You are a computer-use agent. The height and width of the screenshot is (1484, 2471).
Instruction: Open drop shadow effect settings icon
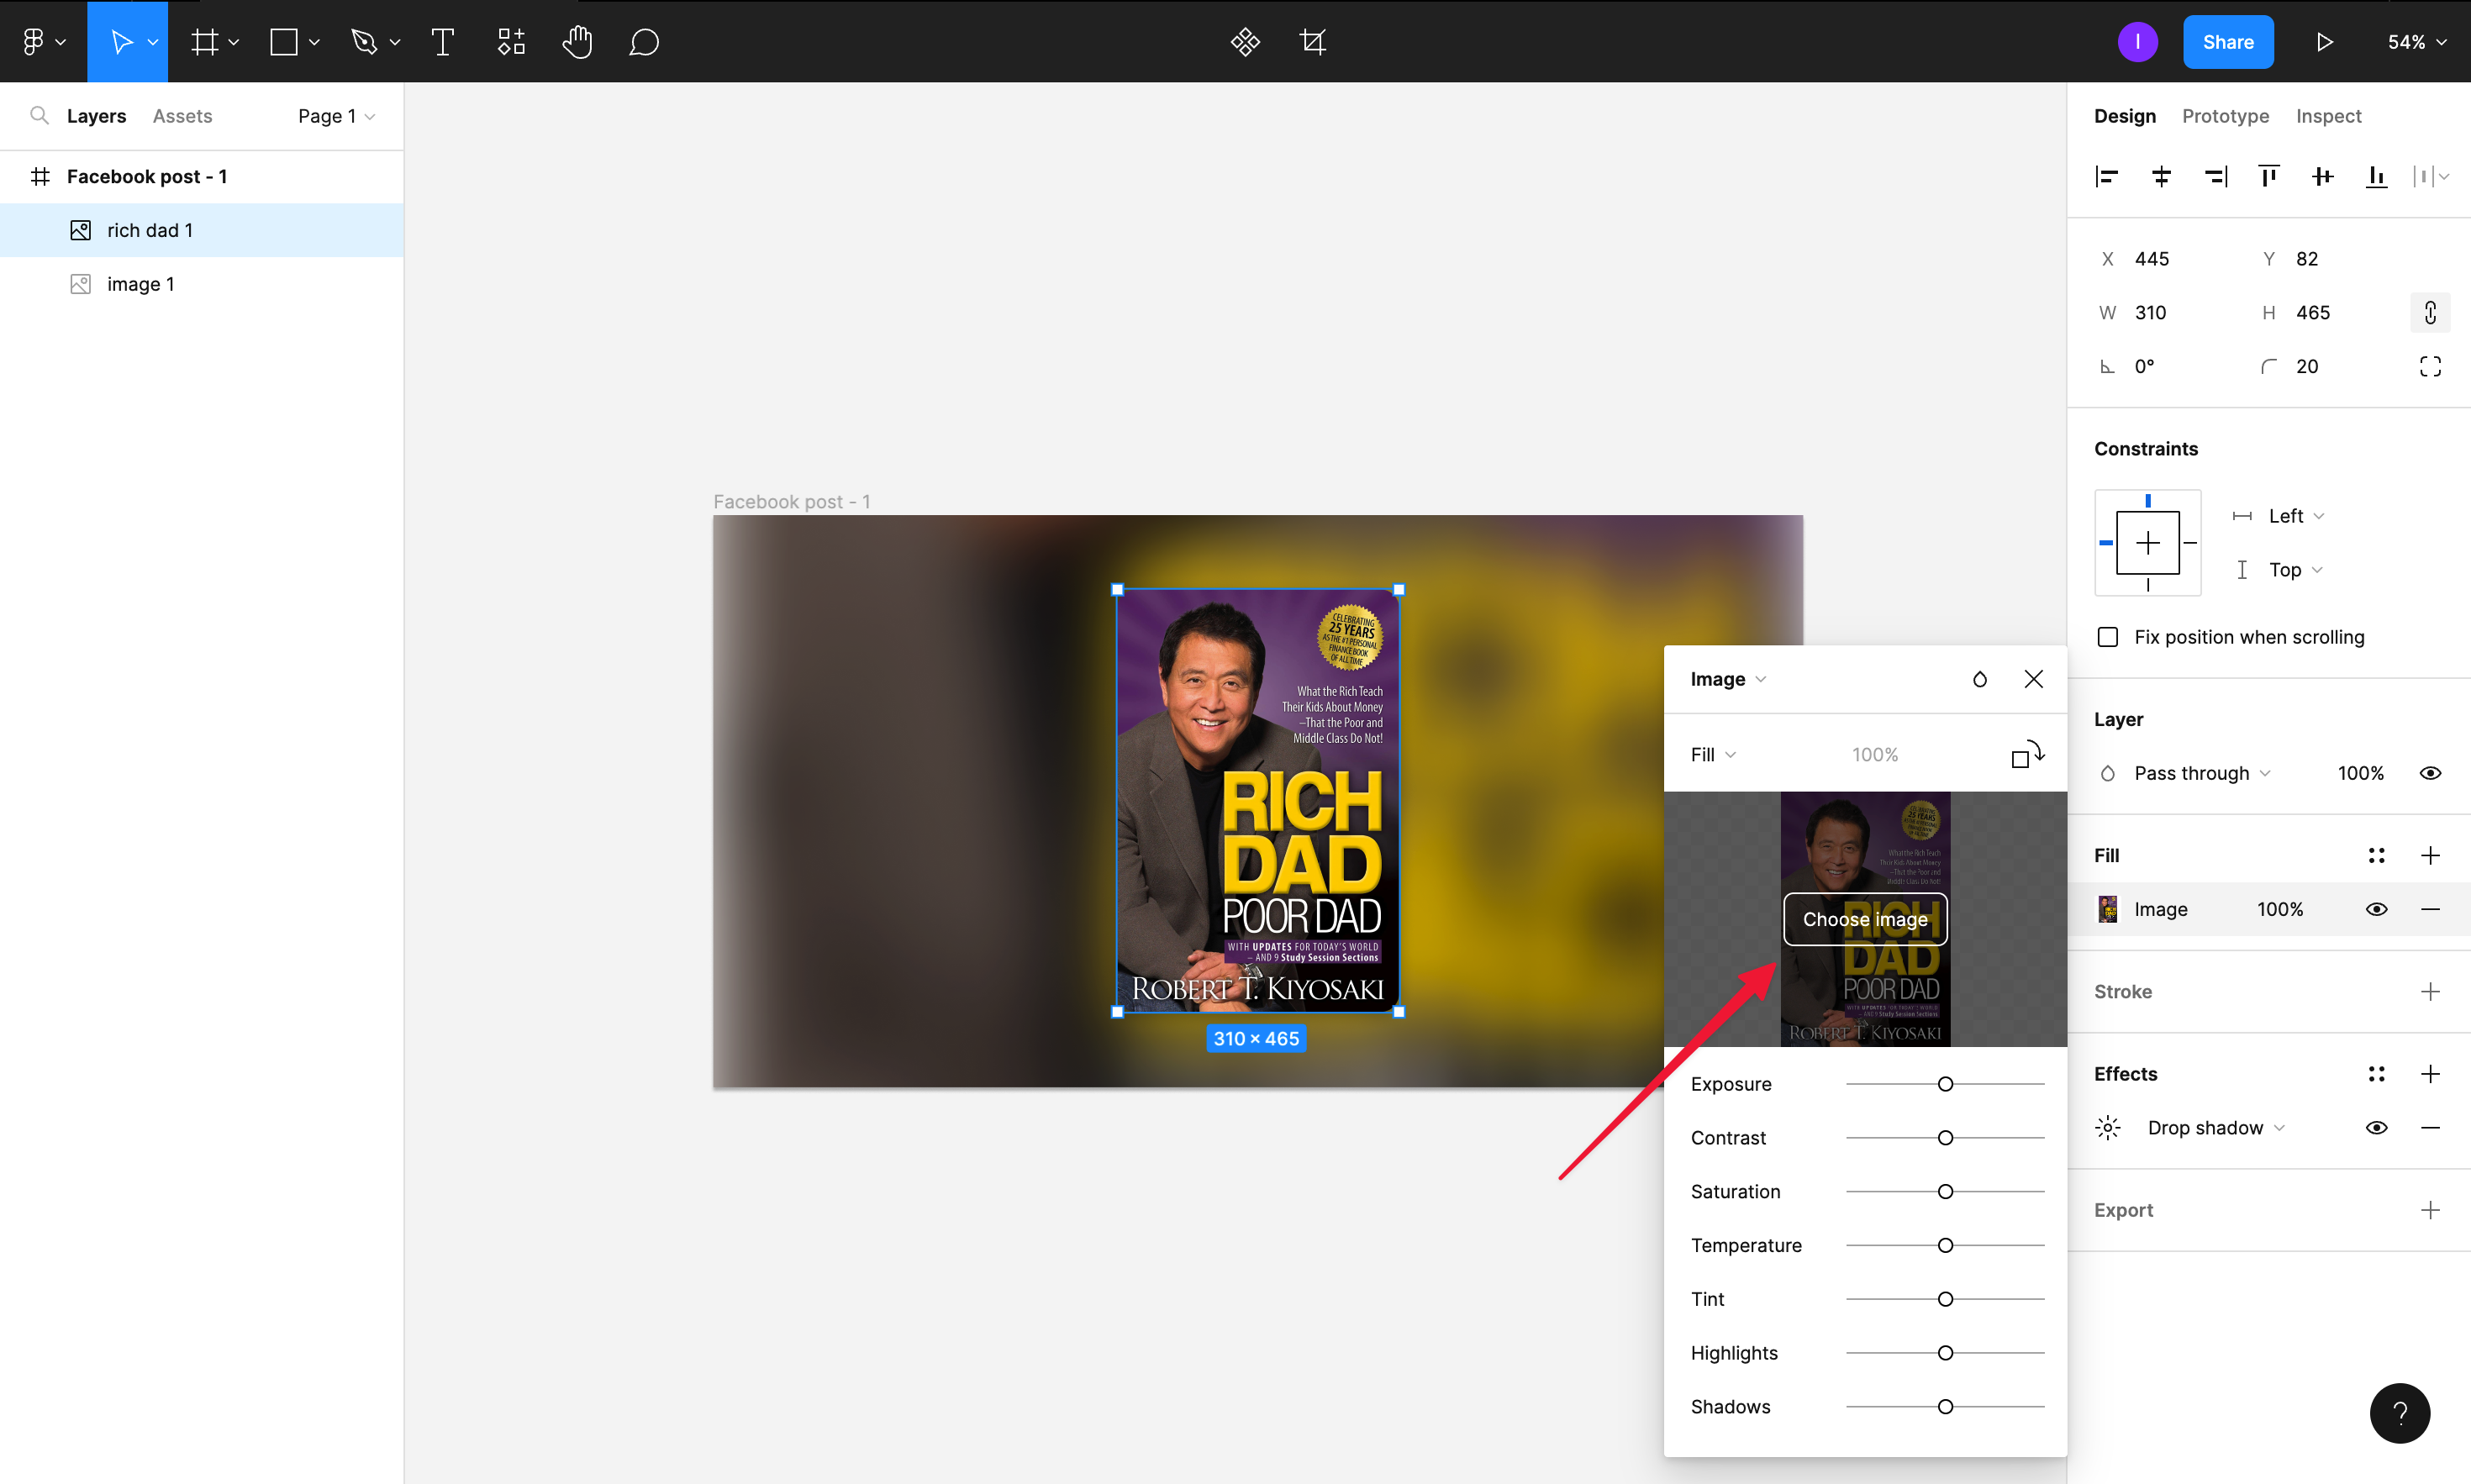[2107, 1127]
